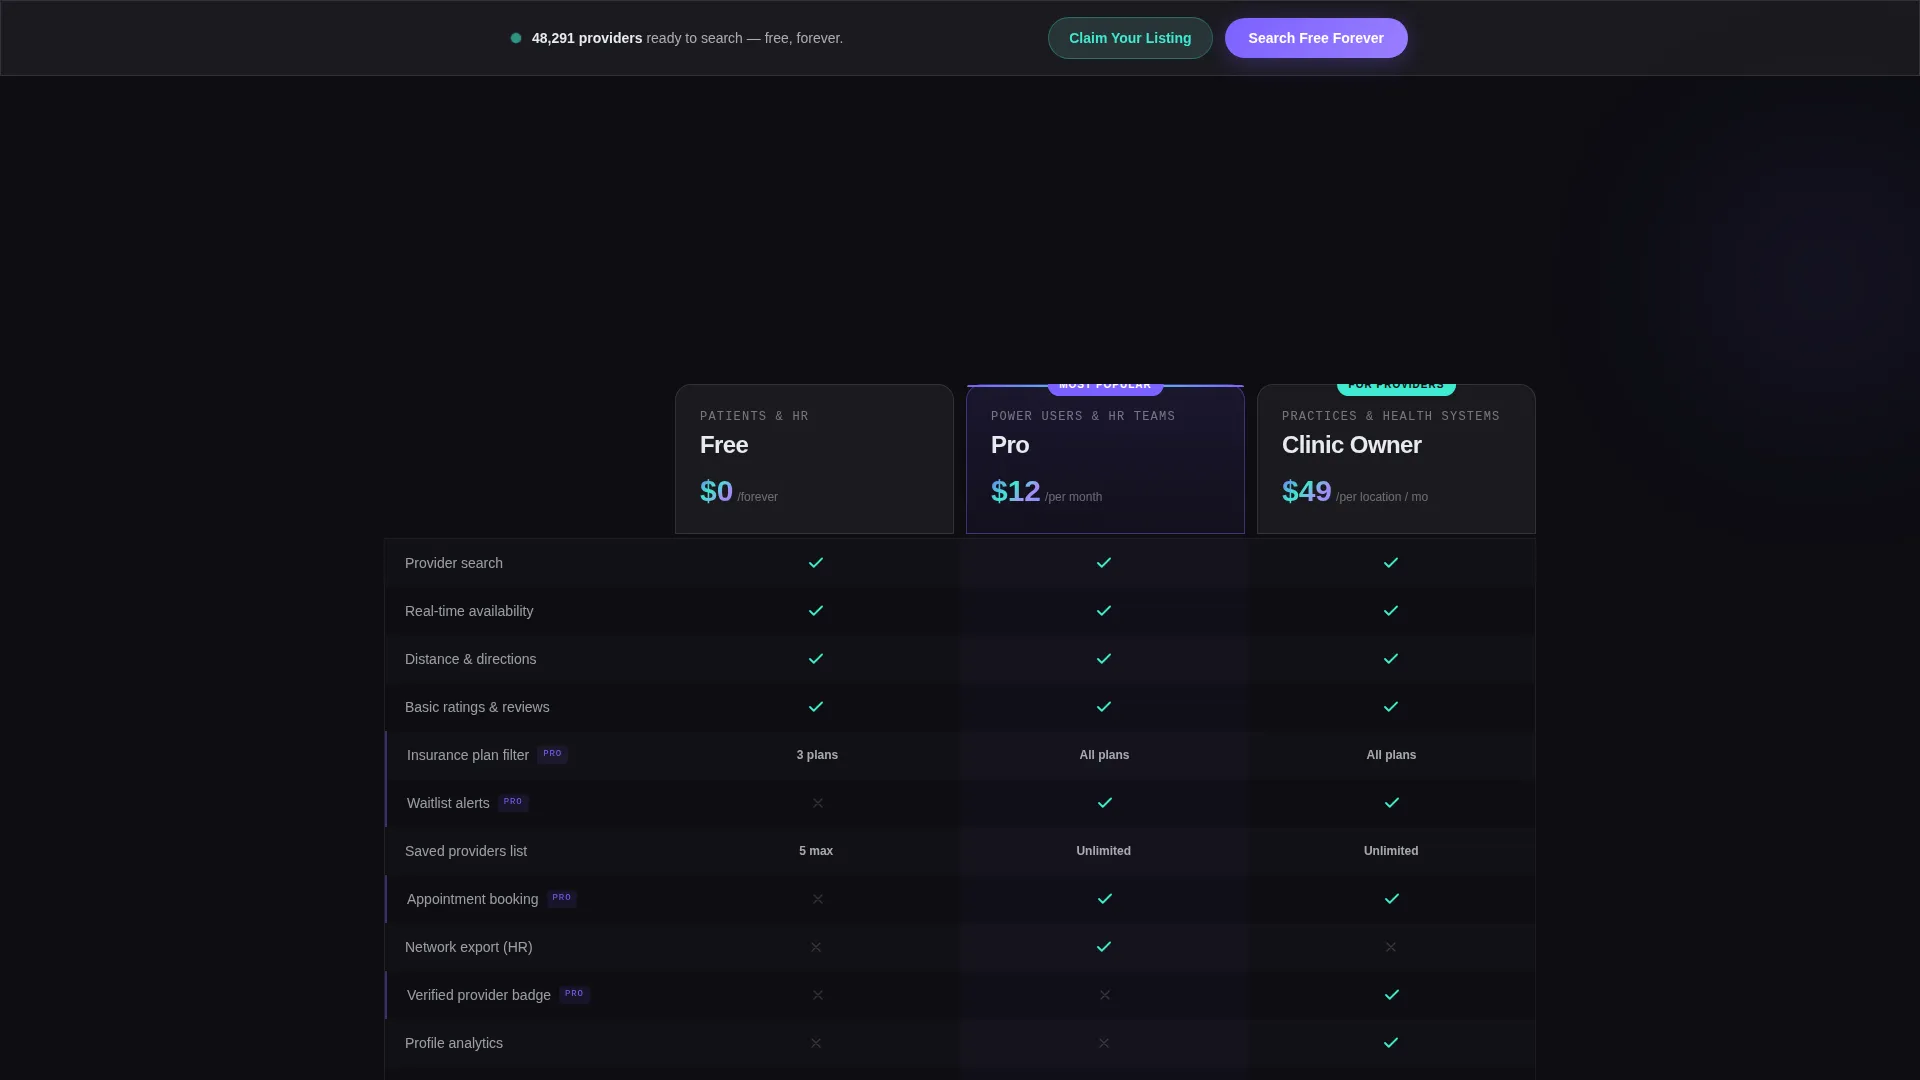1920x1080 pixels.
Task: Click the Free plan X for Waitlist alerts
Action: tap(818, 803)
